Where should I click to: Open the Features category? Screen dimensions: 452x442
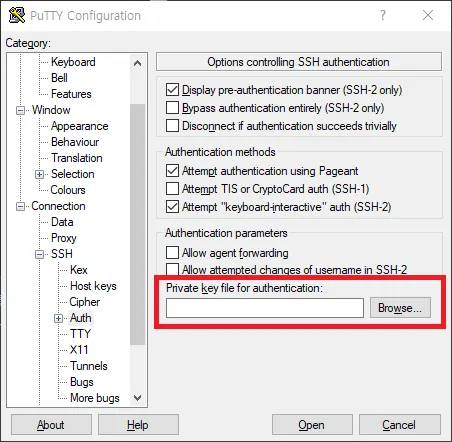coord(71,94)
